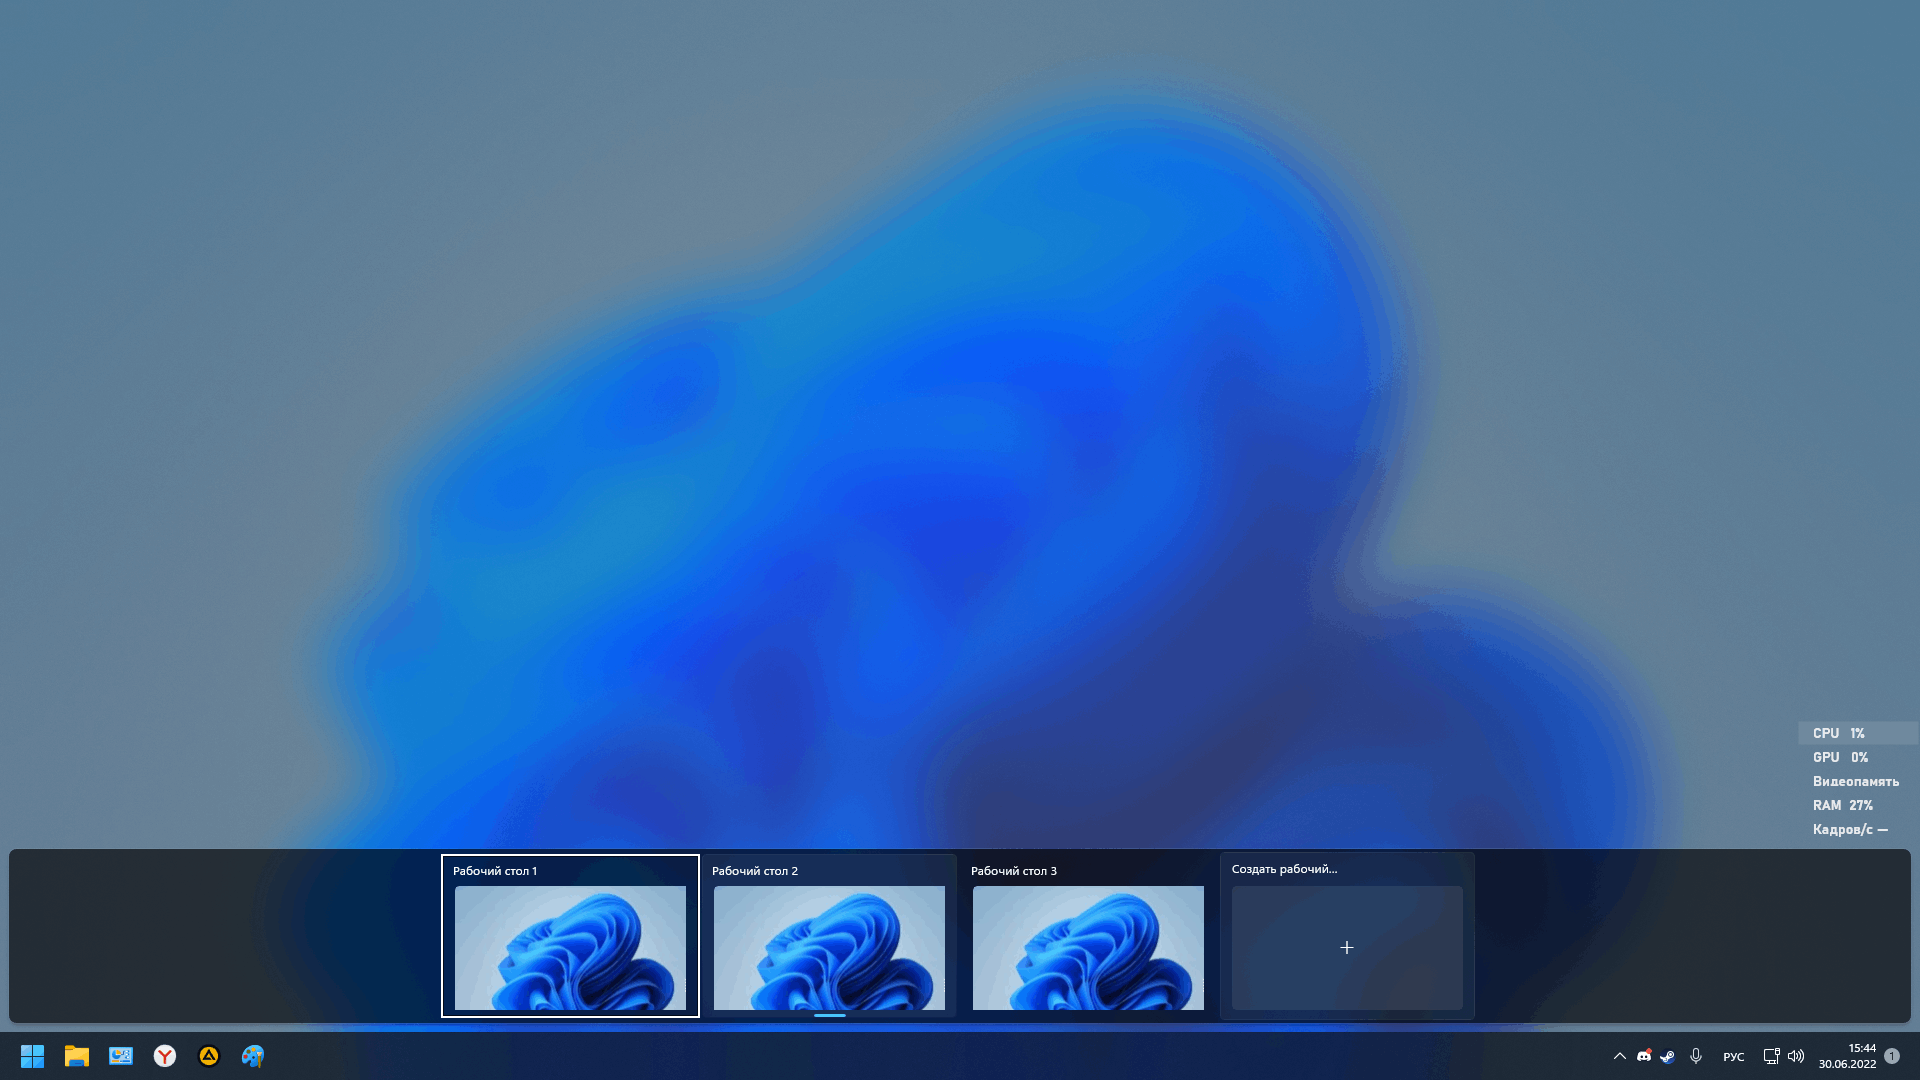Open the notification count badge
This screenshot has height=1080, width=1920.
point(1892,1056)
